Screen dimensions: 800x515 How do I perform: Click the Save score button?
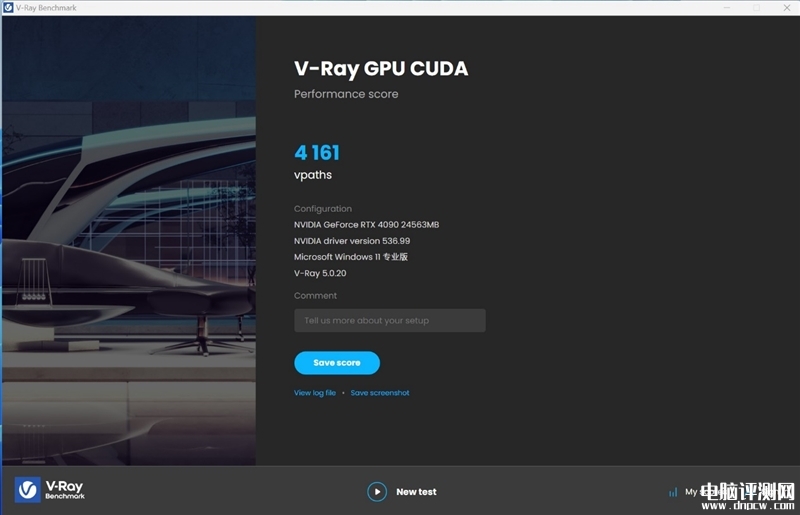click(337, 363)
